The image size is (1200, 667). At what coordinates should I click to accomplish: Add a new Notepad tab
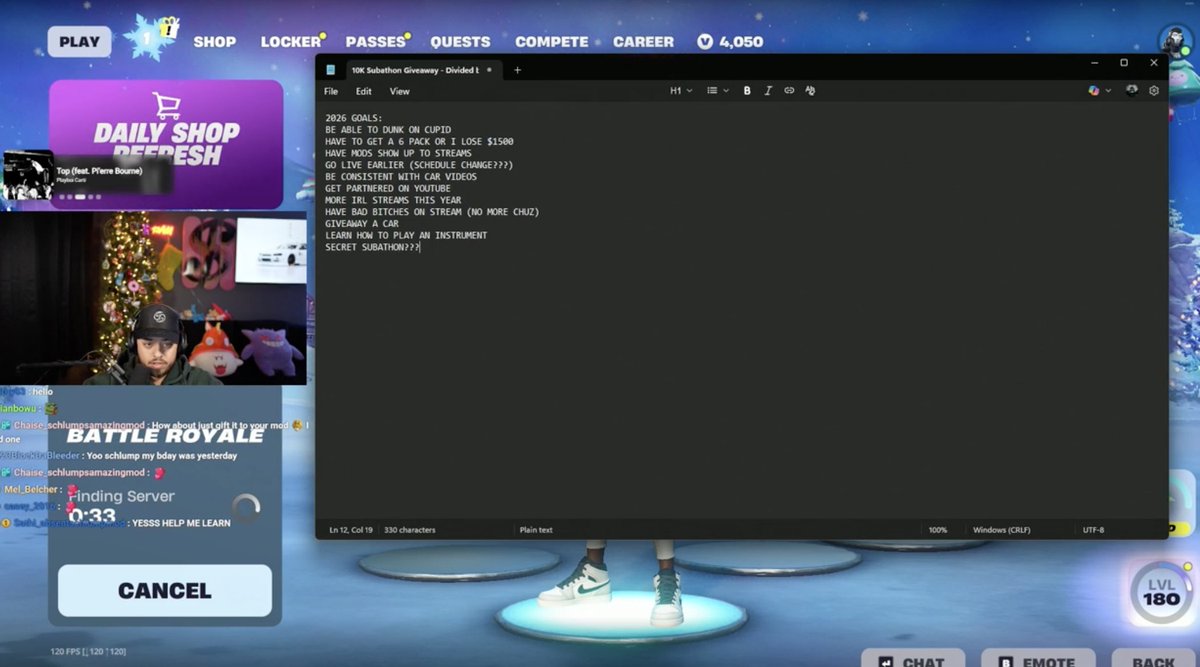(x=517, y=70)
